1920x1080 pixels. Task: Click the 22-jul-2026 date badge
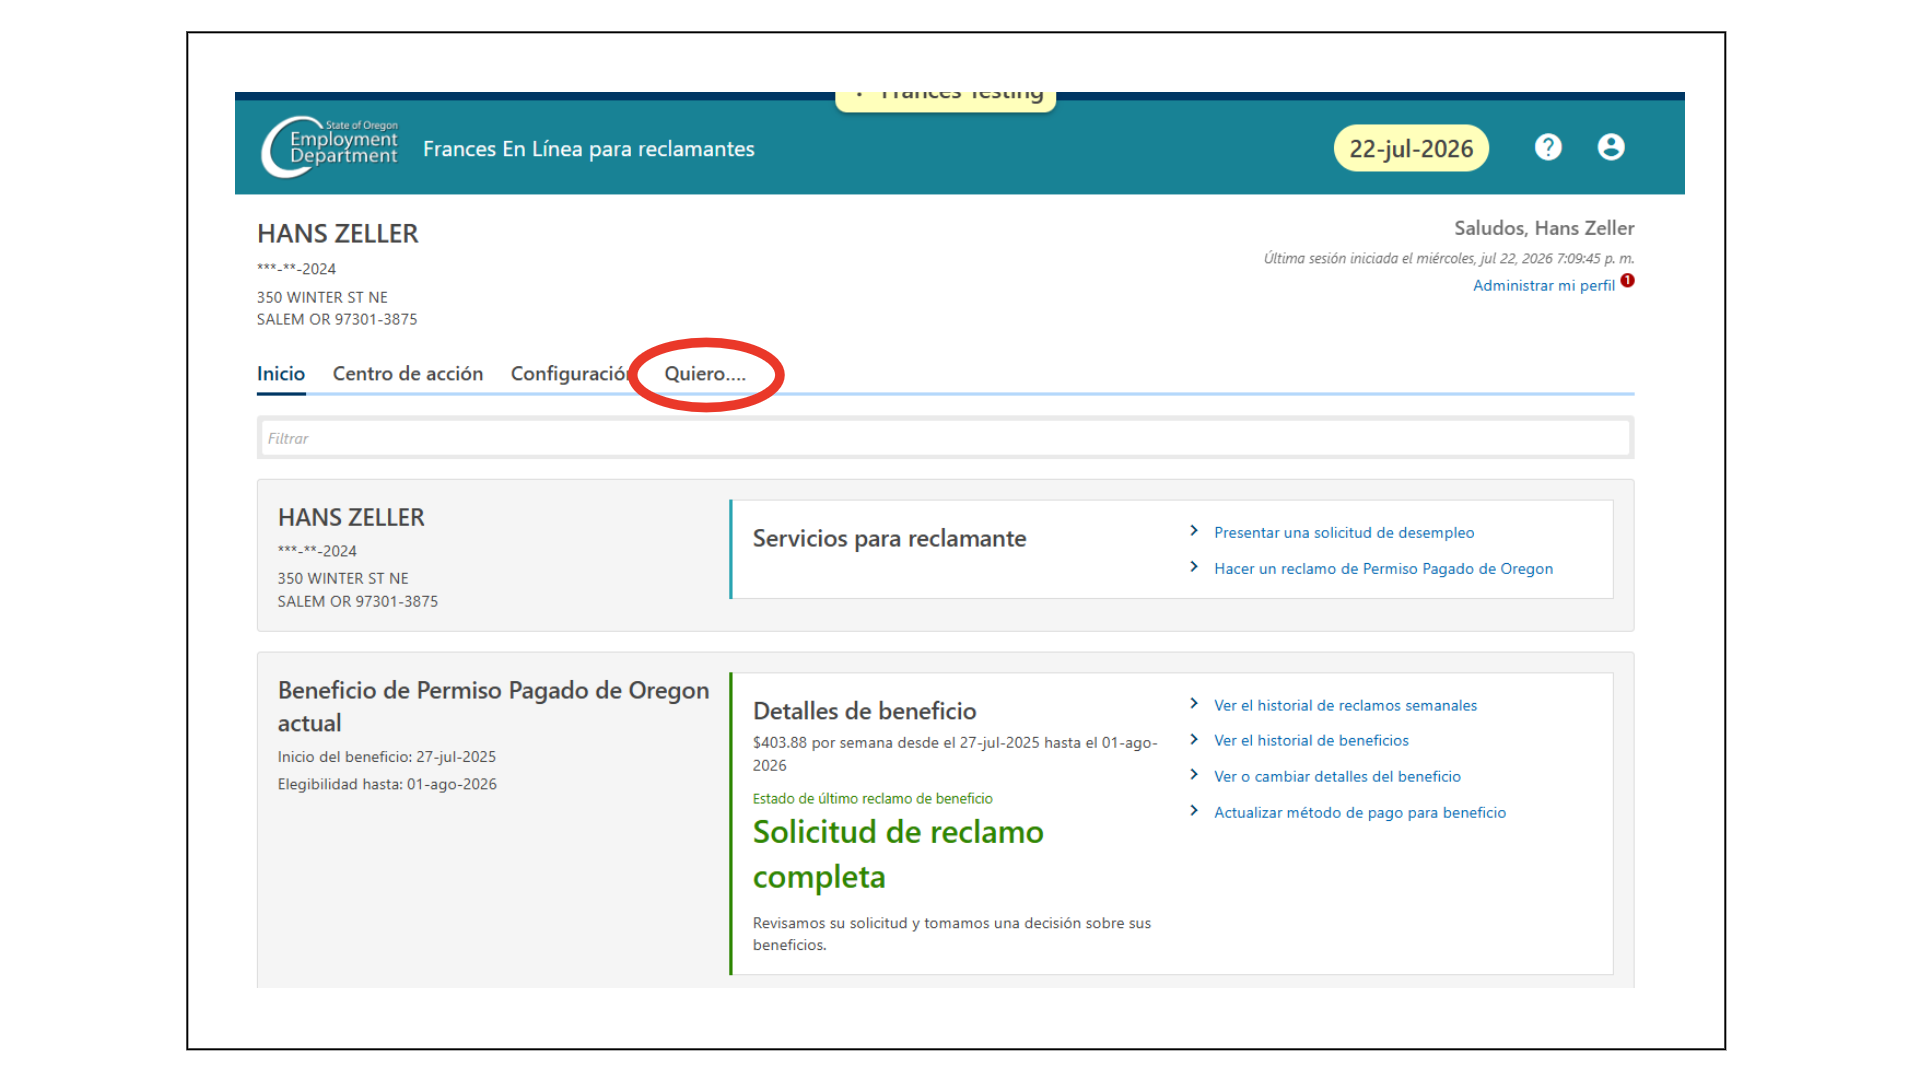click(1411, 149)
